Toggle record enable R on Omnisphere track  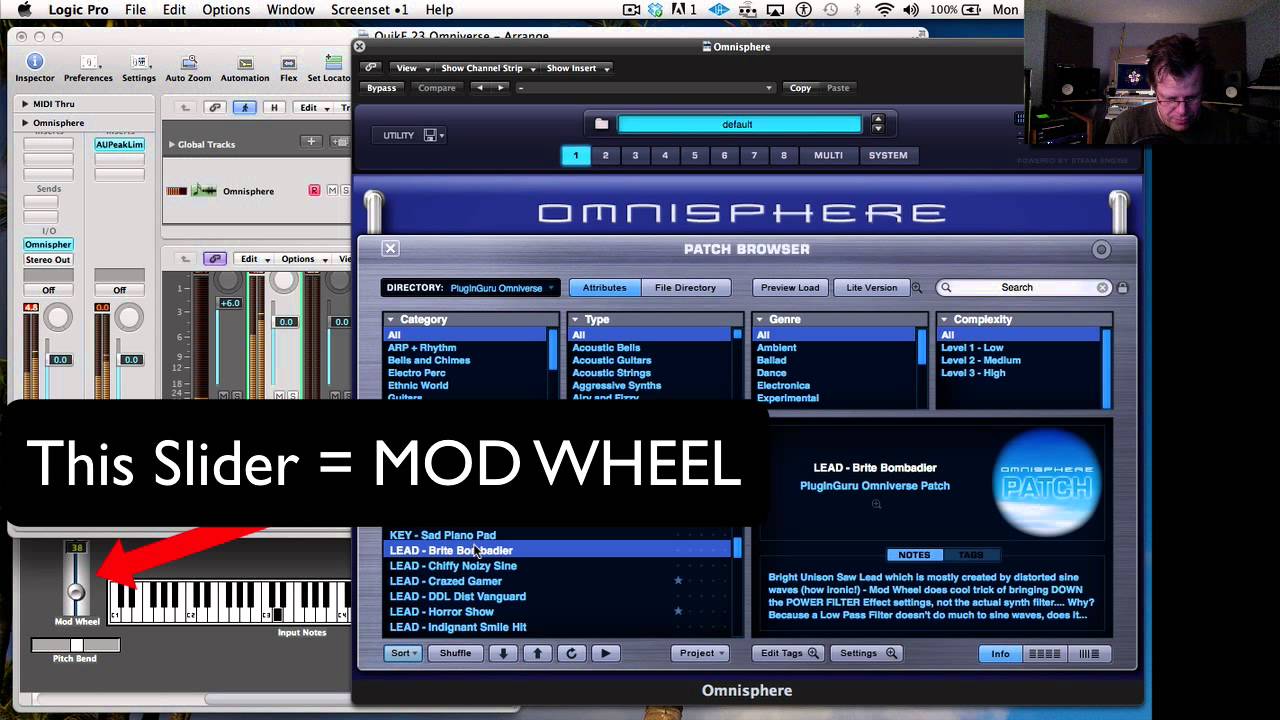tap(314, 191)
